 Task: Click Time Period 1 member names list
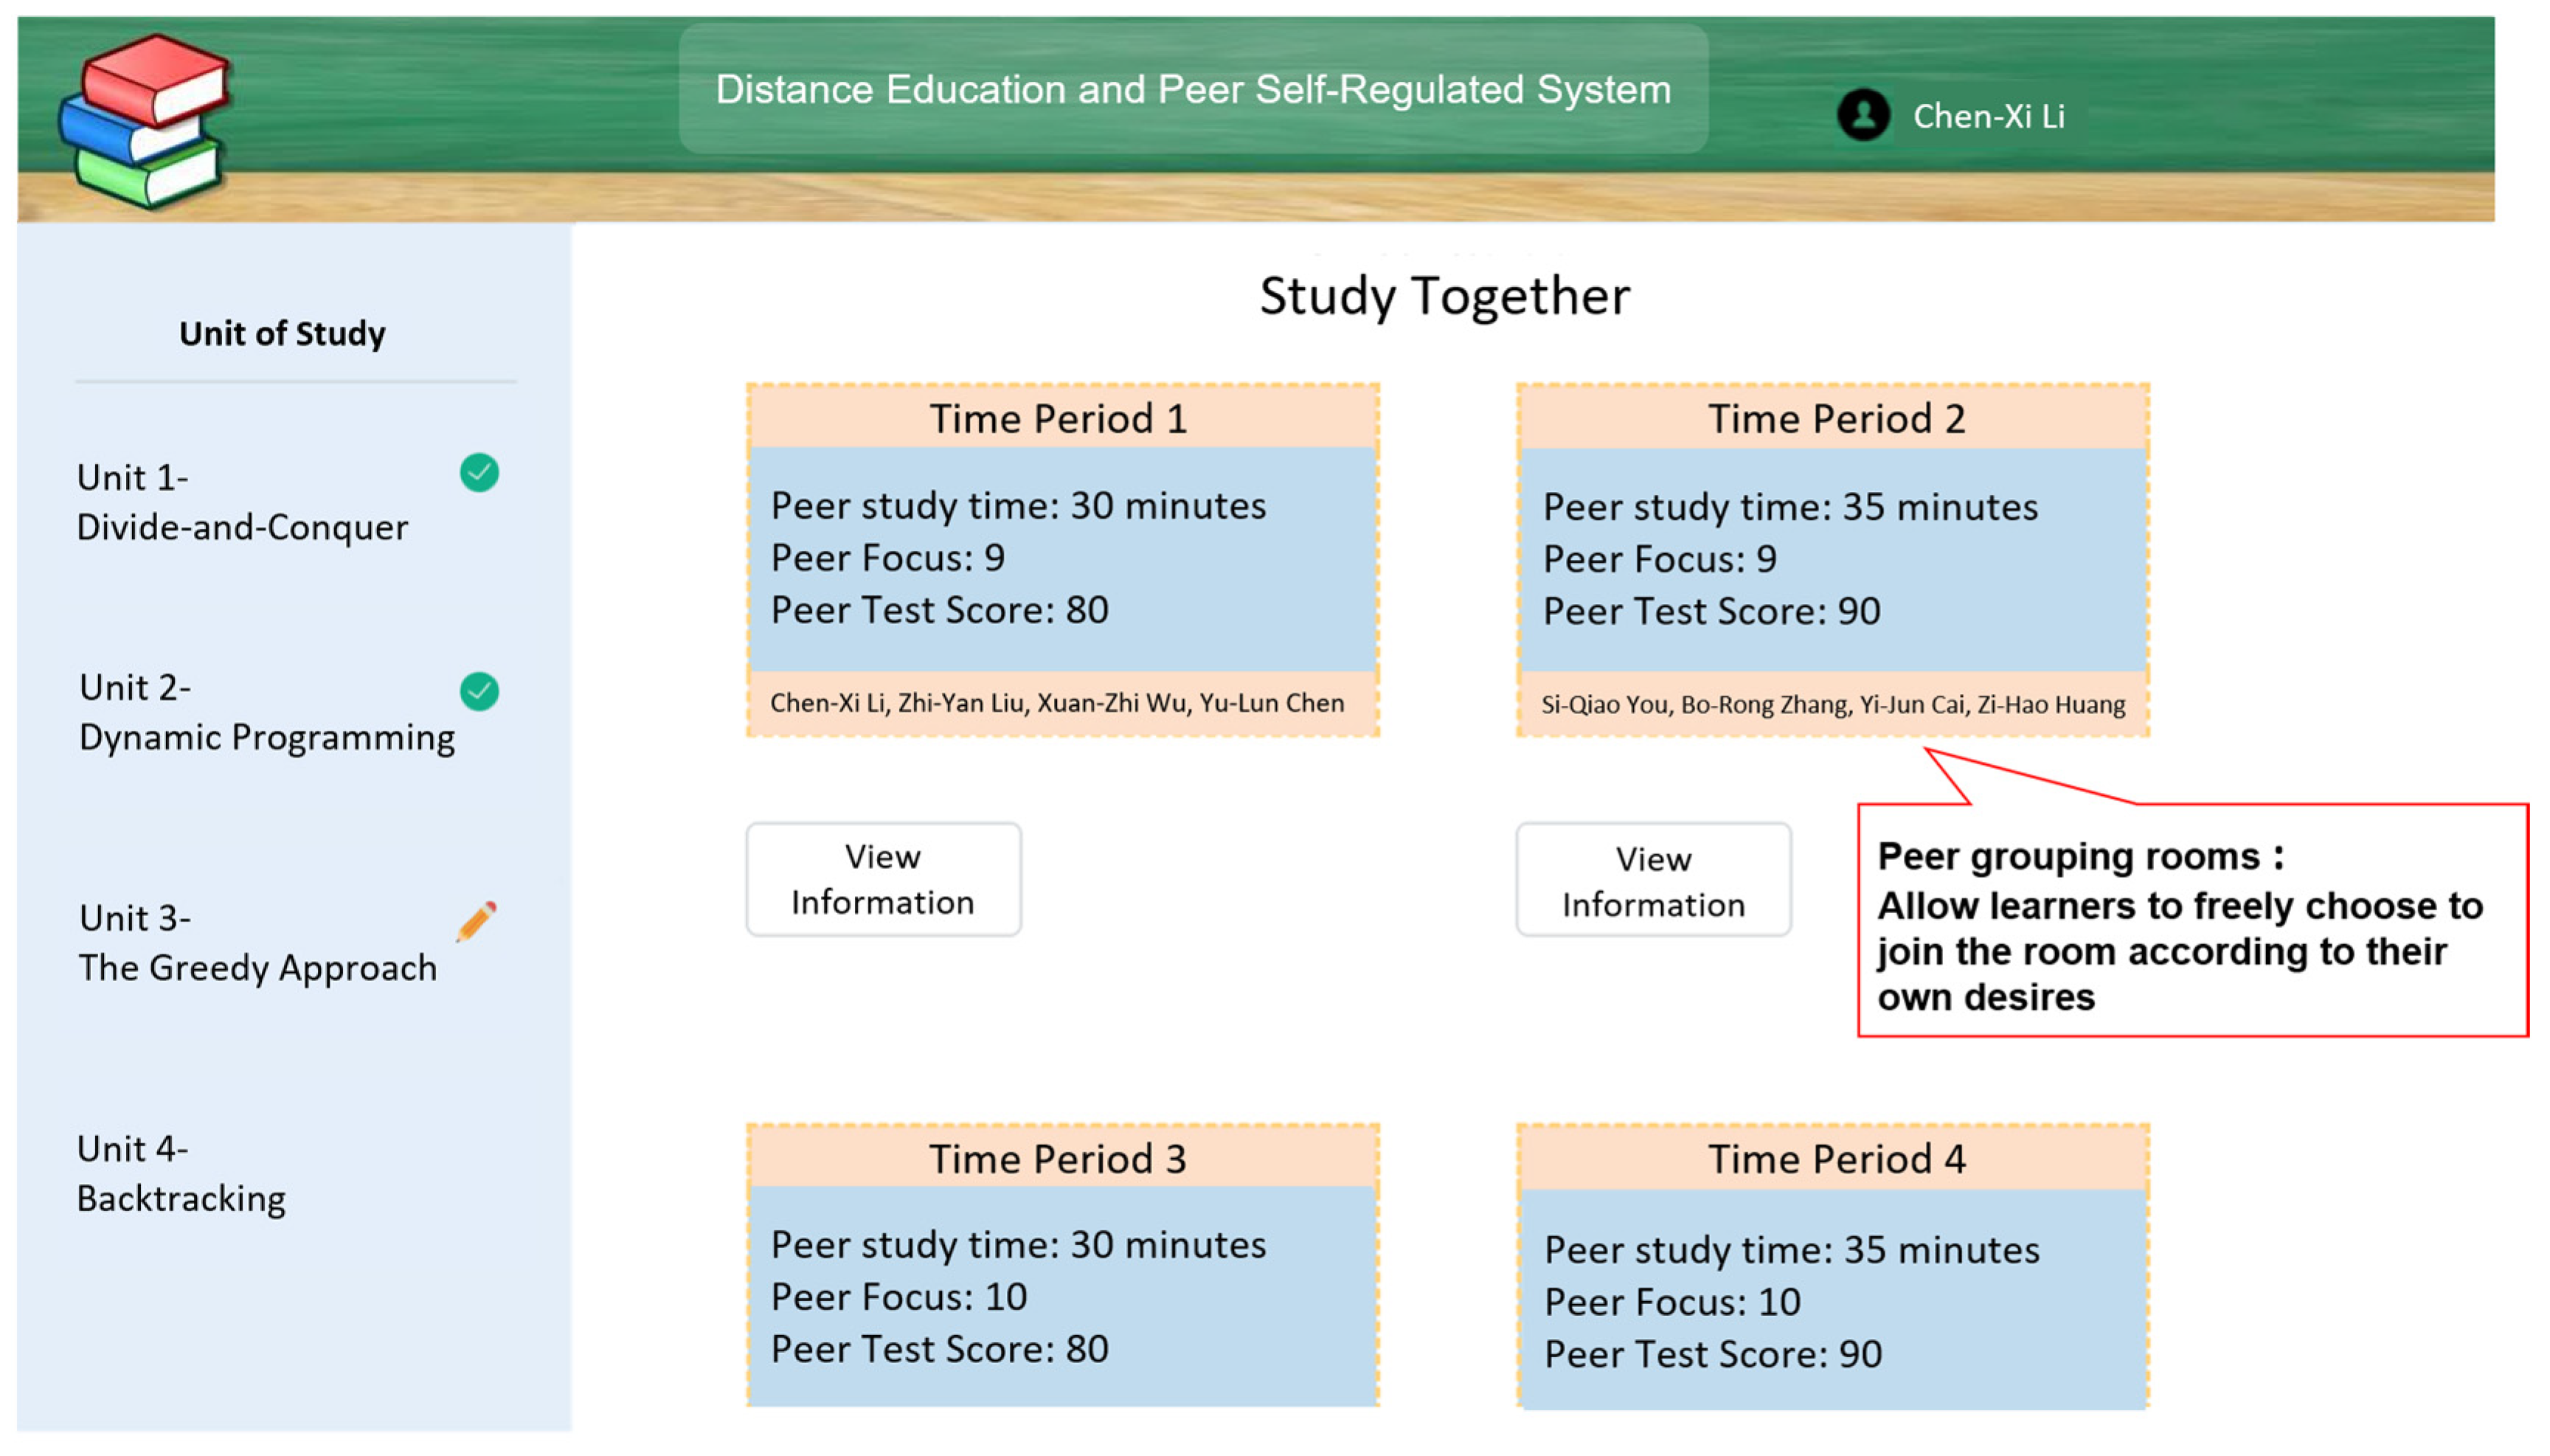(1057, 703)
